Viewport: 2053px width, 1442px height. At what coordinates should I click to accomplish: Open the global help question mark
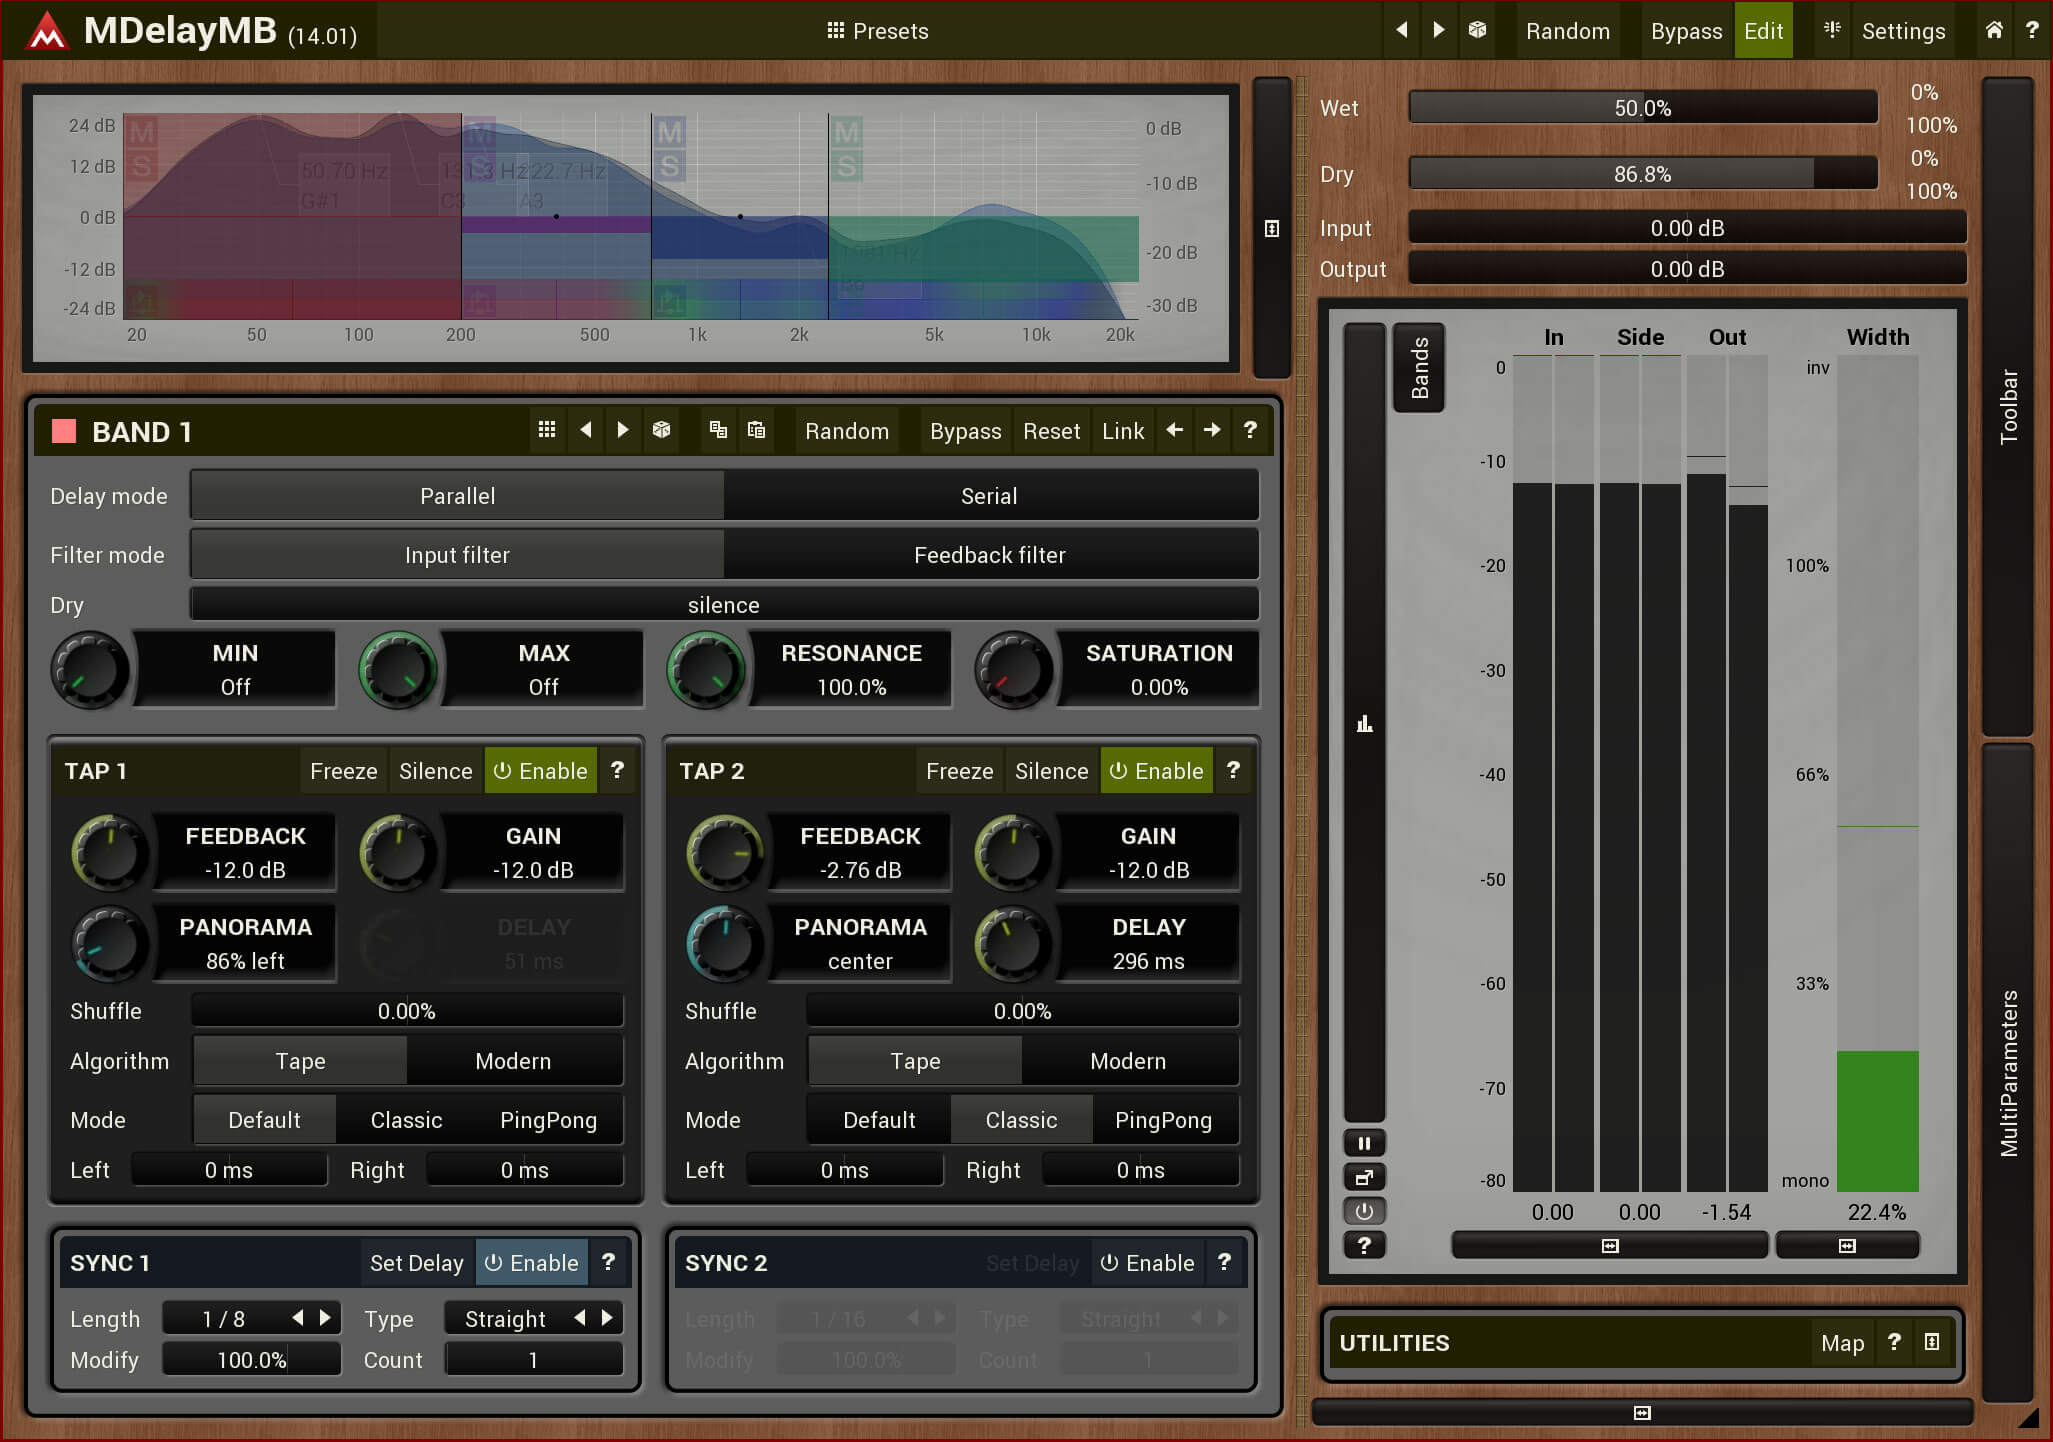[2031, 30]
